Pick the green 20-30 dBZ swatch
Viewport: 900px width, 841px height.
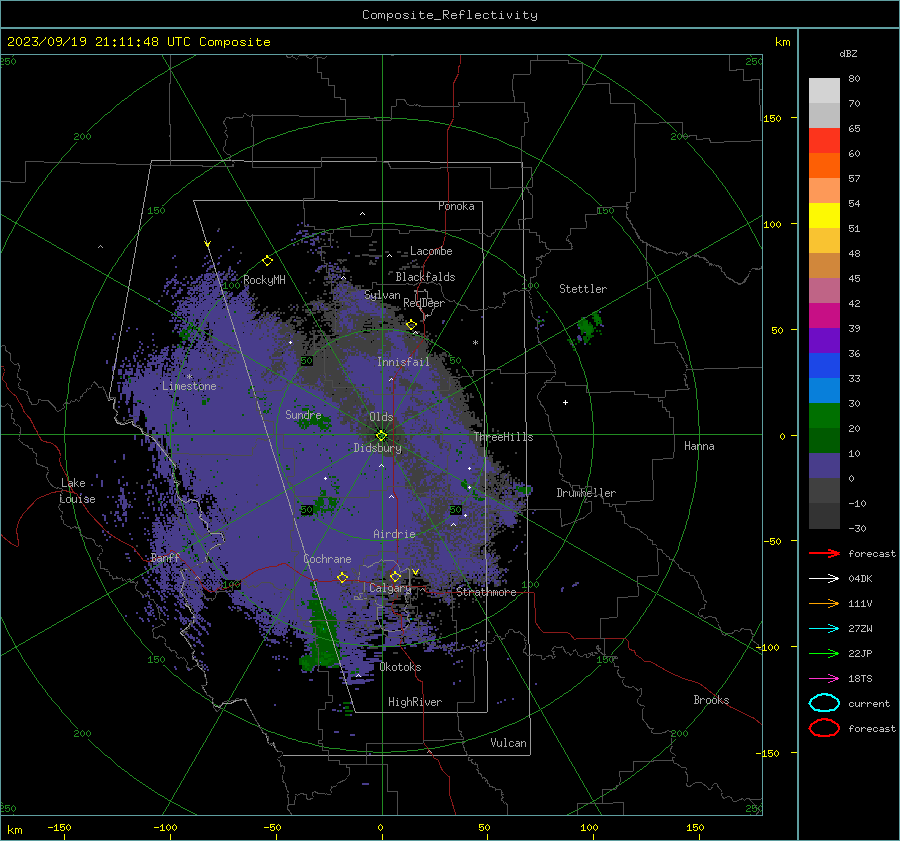[824, 416]
